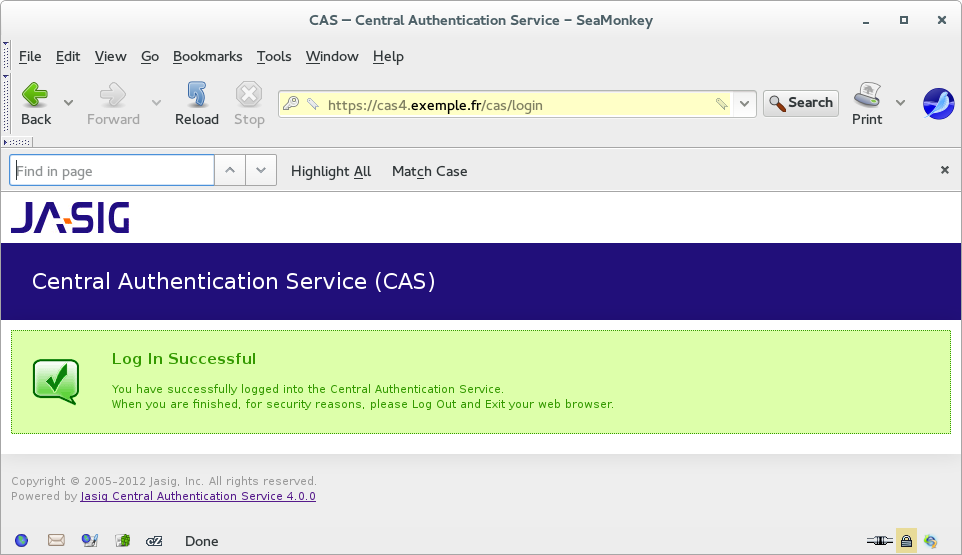Expand the Print button dropdown arrow

(x=900, y=103)
